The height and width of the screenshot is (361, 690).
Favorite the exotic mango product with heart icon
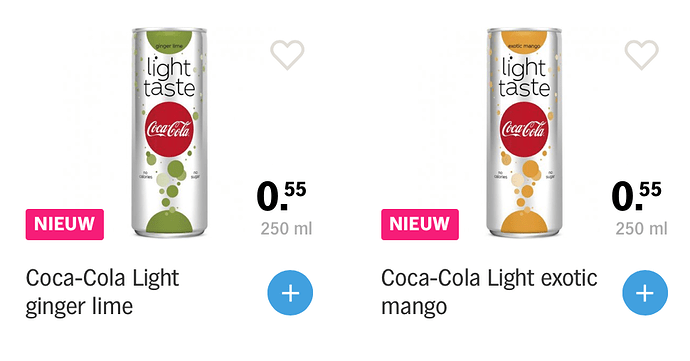642,55
